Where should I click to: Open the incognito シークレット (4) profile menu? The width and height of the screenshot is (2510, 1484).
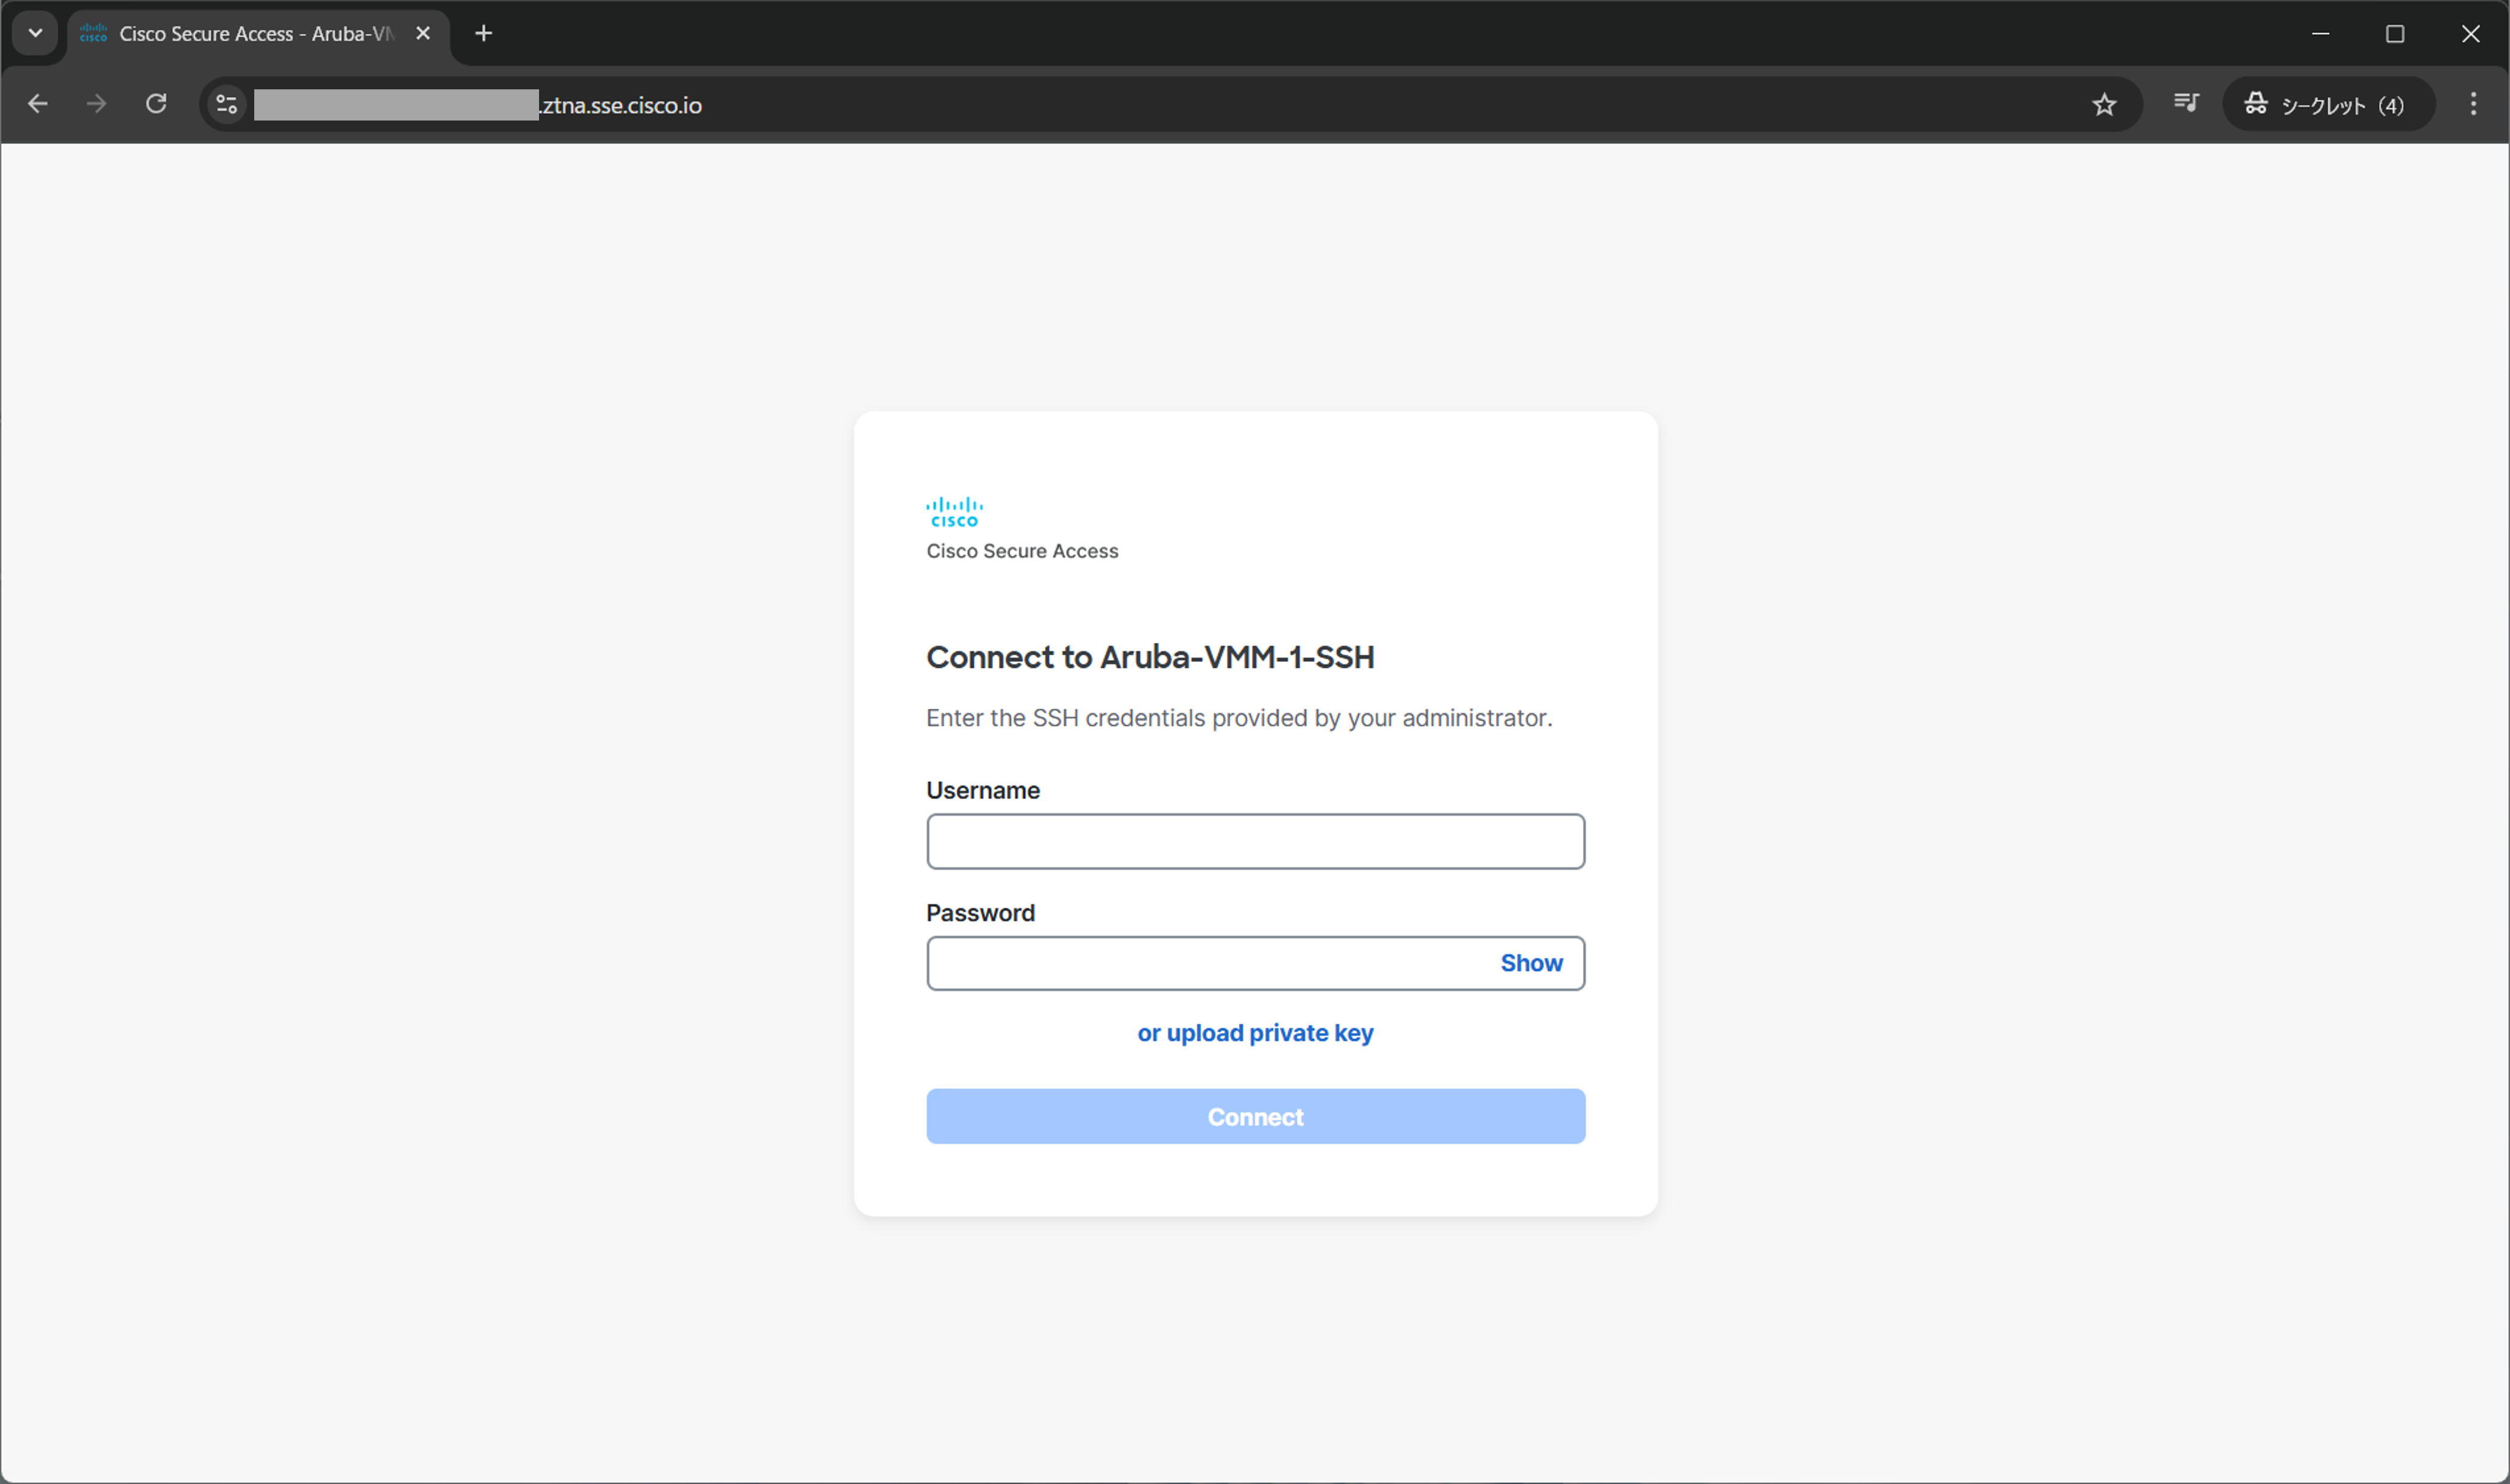point(2327,104)
